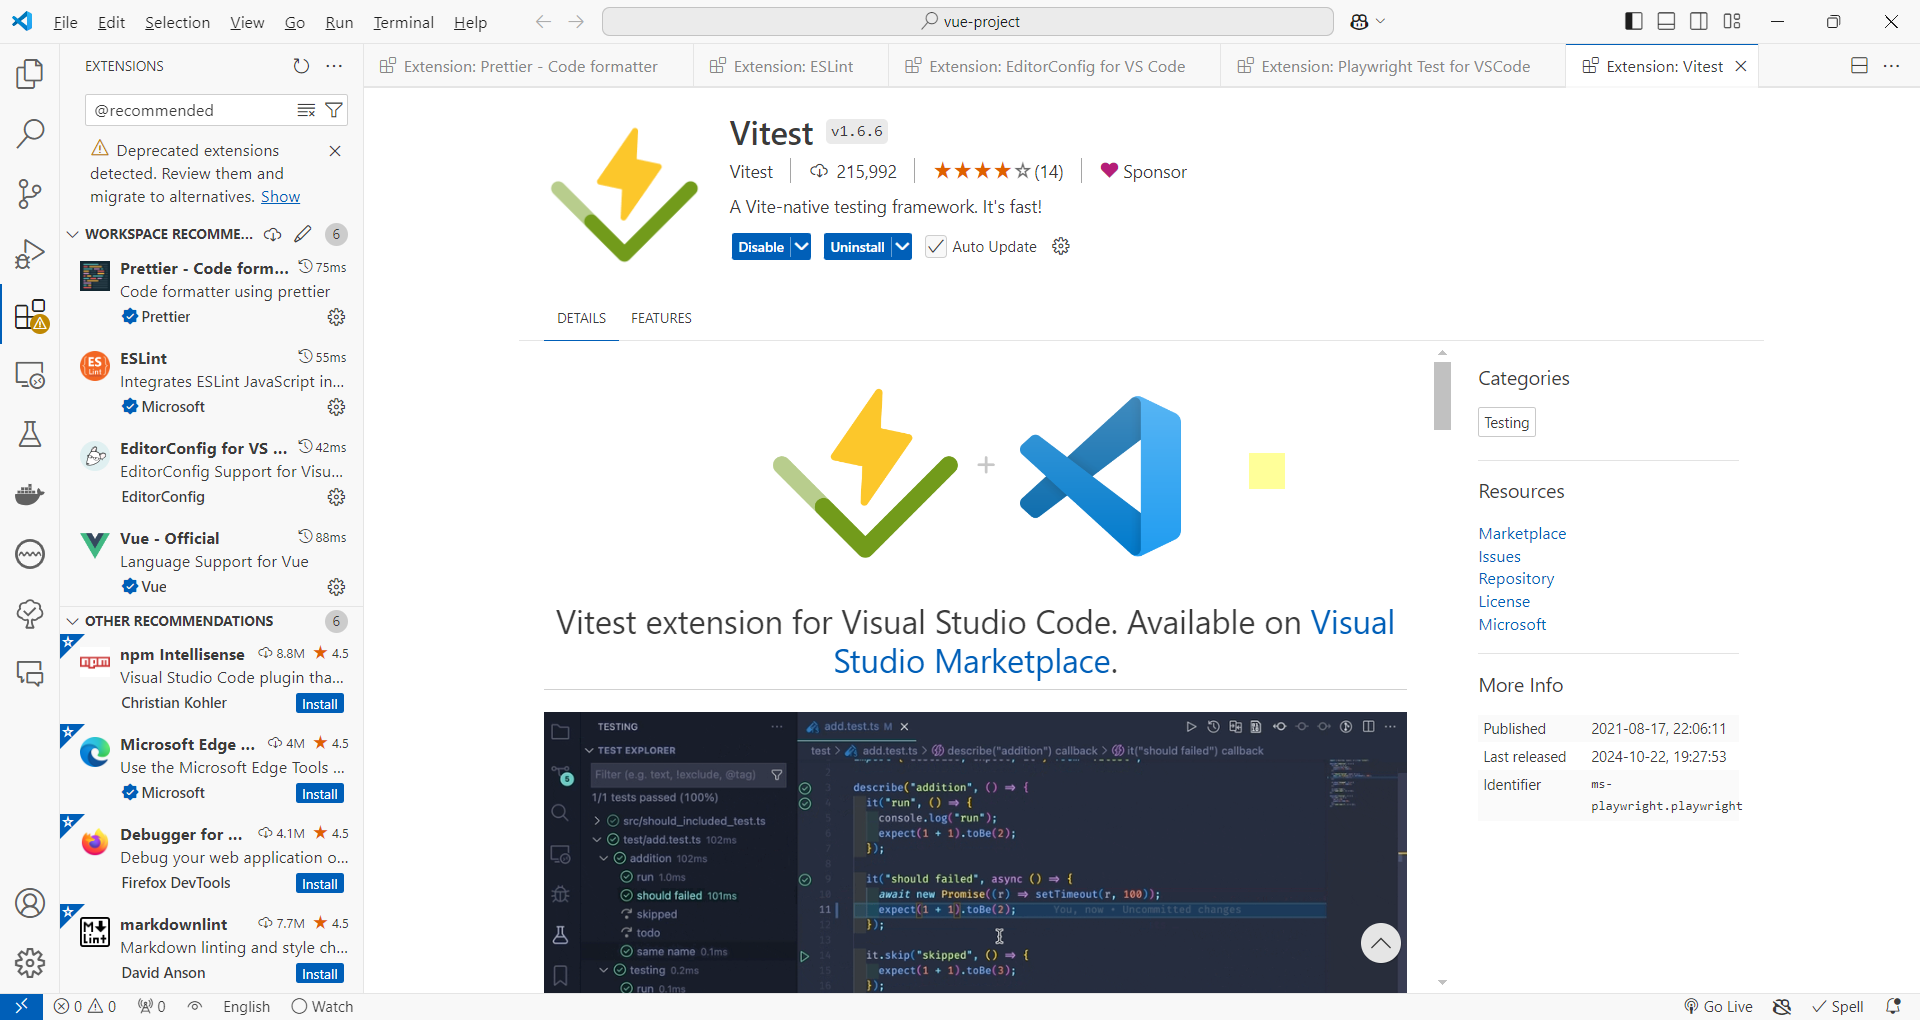Select the Testing category tag
The image size is (1920, 1020).
(1507, 423)
